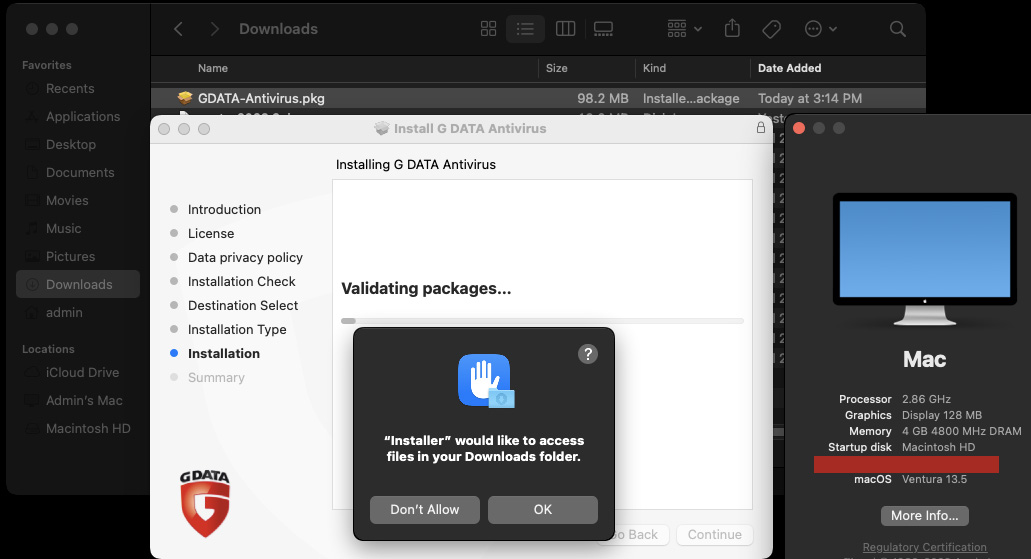
Task: Open Pictures in Finder sidebar
Action: pos(70,256)
